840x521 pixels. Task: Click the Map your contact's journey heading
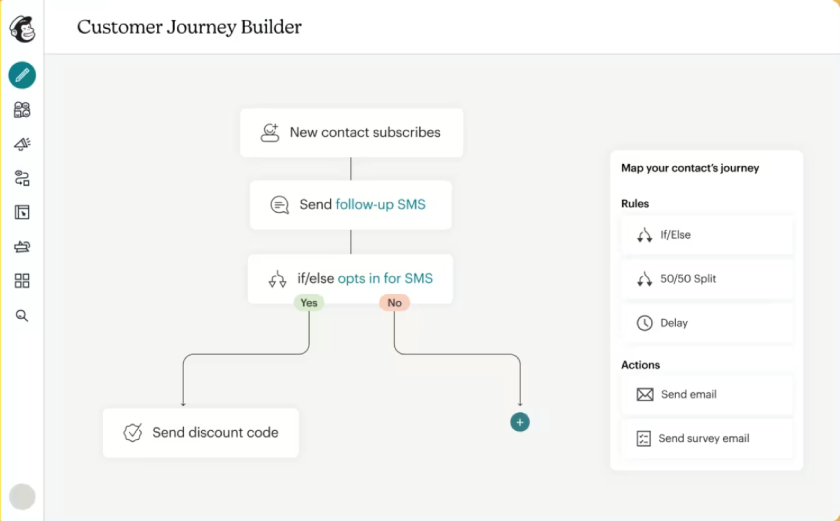[690, 168]
